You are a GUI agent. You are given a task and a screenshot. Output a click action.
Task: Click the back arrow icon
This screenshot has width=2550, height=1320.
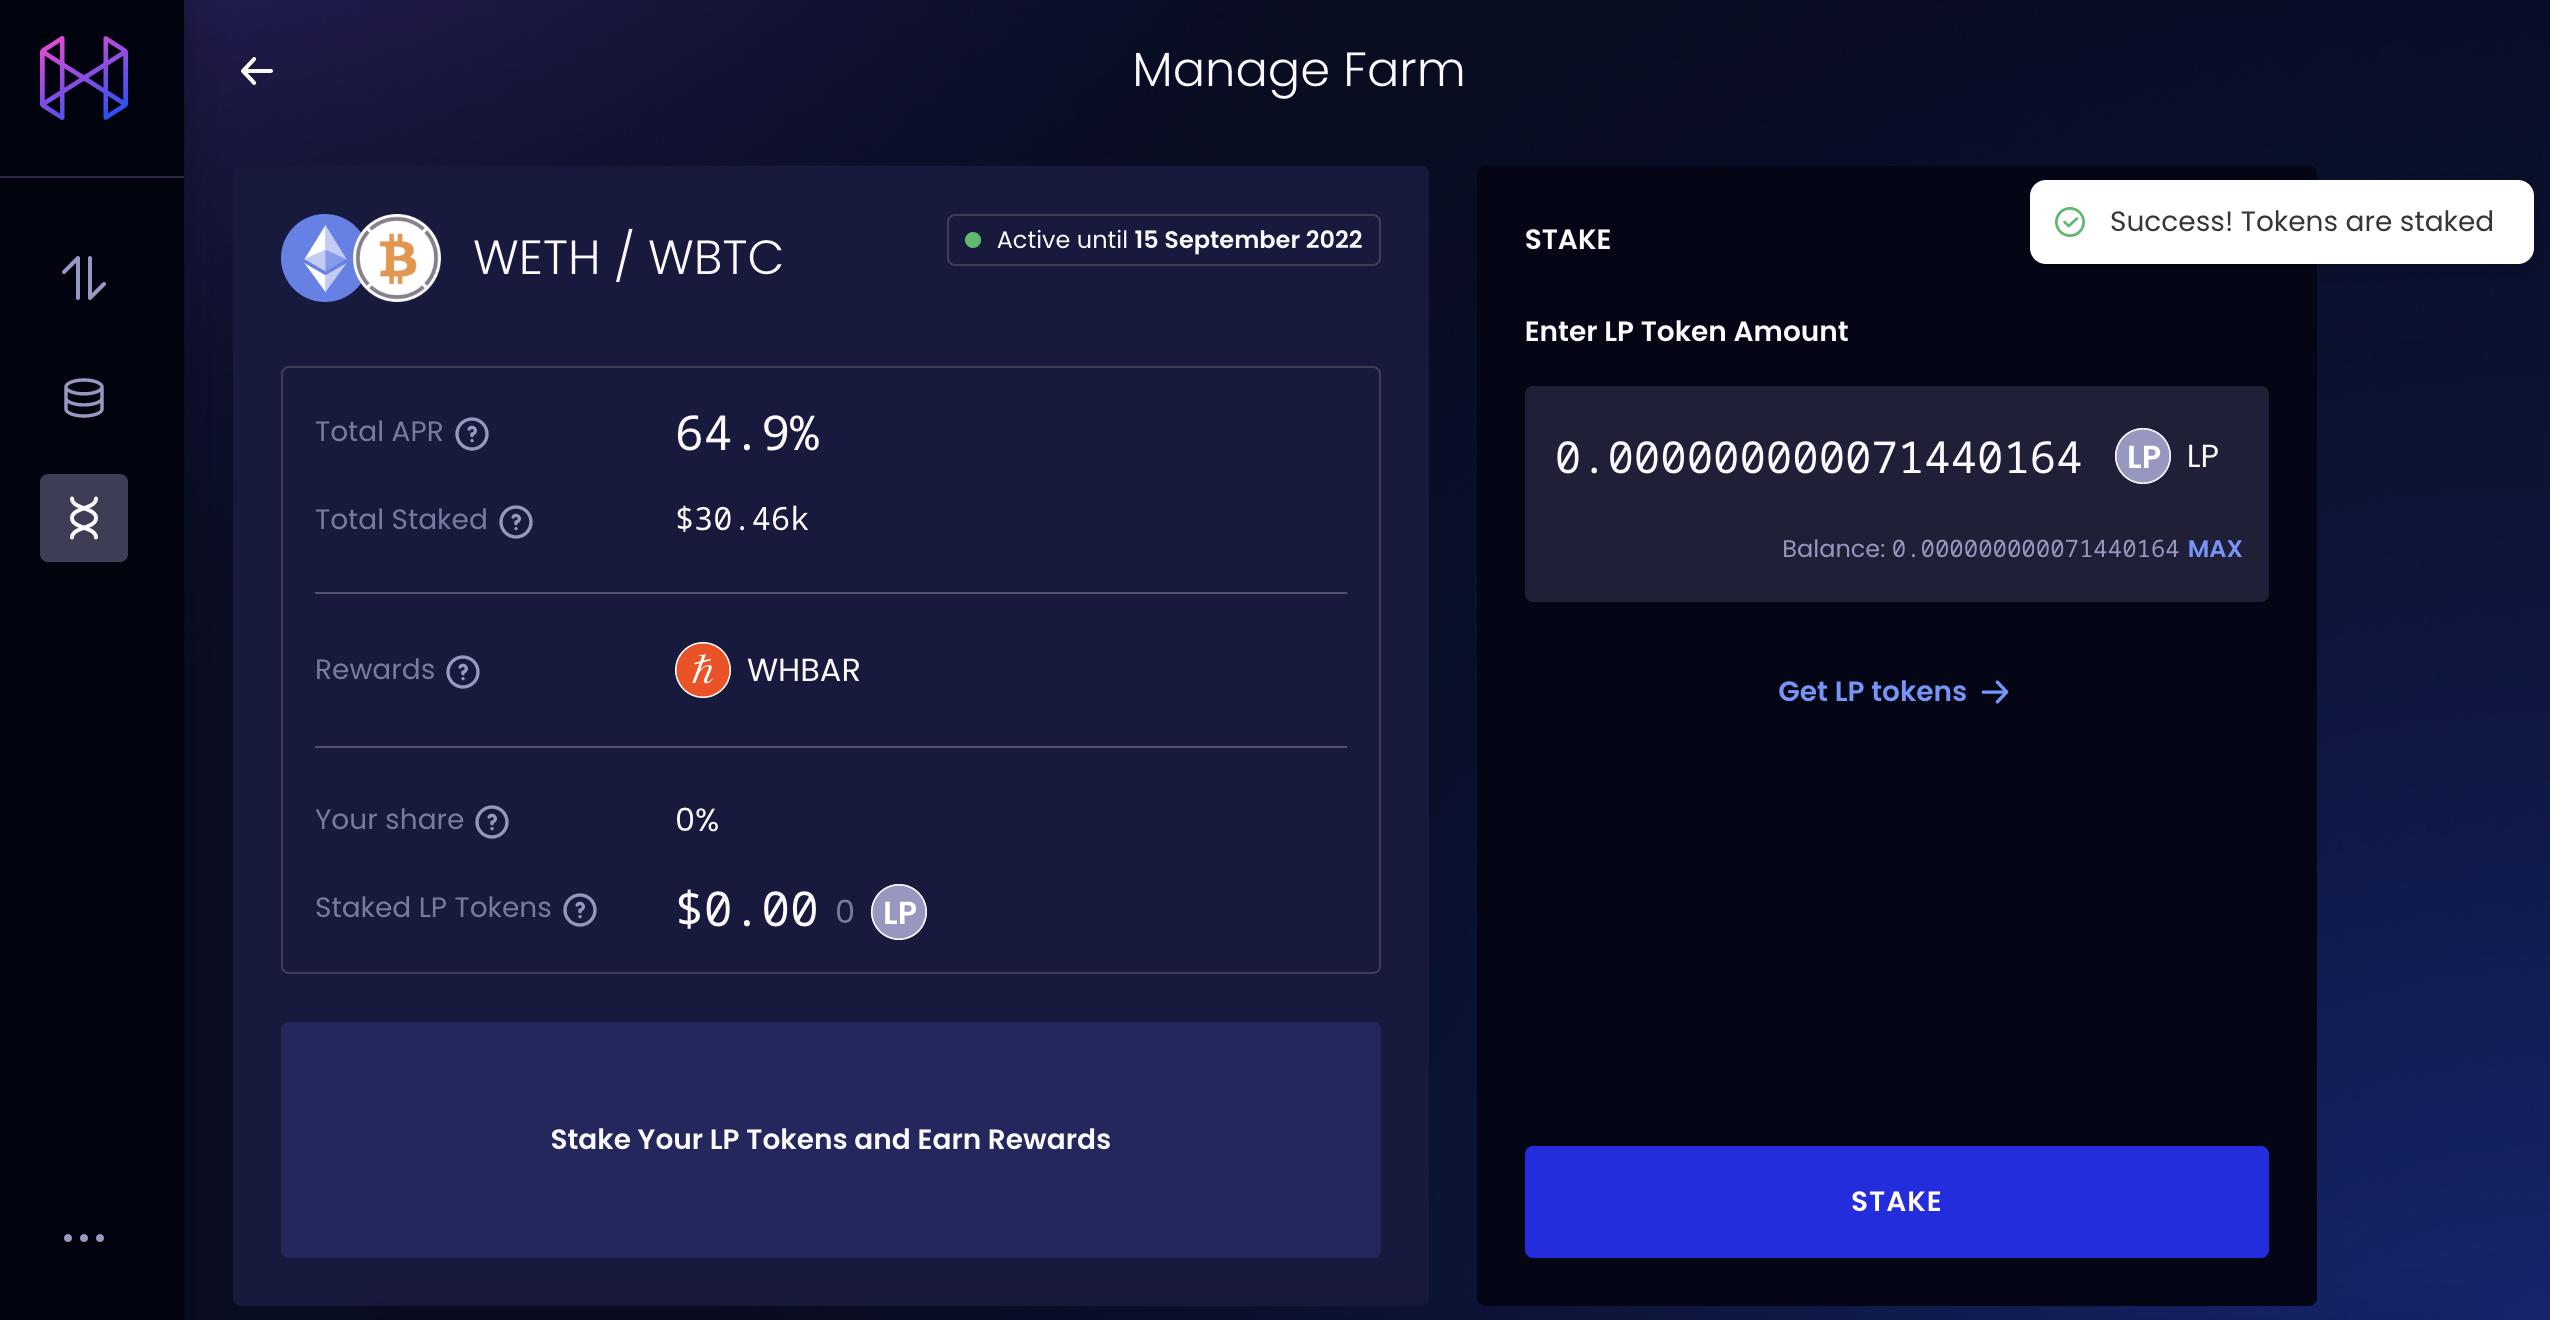point(257,71)
